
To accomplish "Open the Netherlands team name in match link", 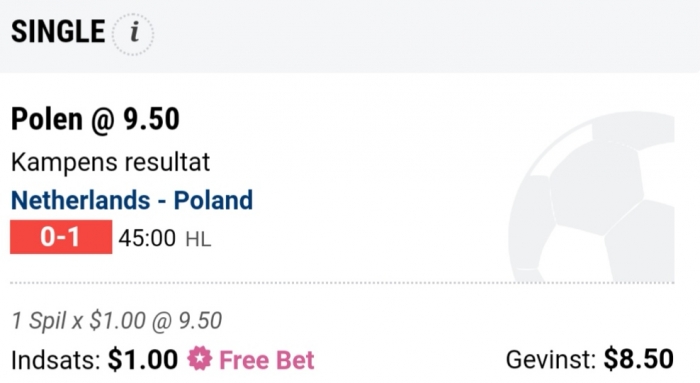I will pos(80,200).
